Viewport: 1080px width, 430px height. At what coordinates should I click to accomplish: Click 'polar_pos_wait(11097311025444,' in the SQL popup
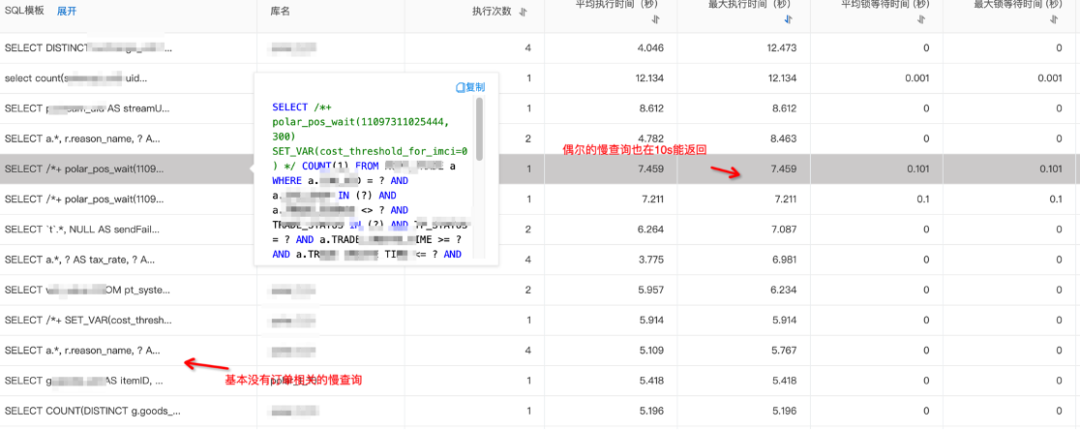[x=360, y=122]
